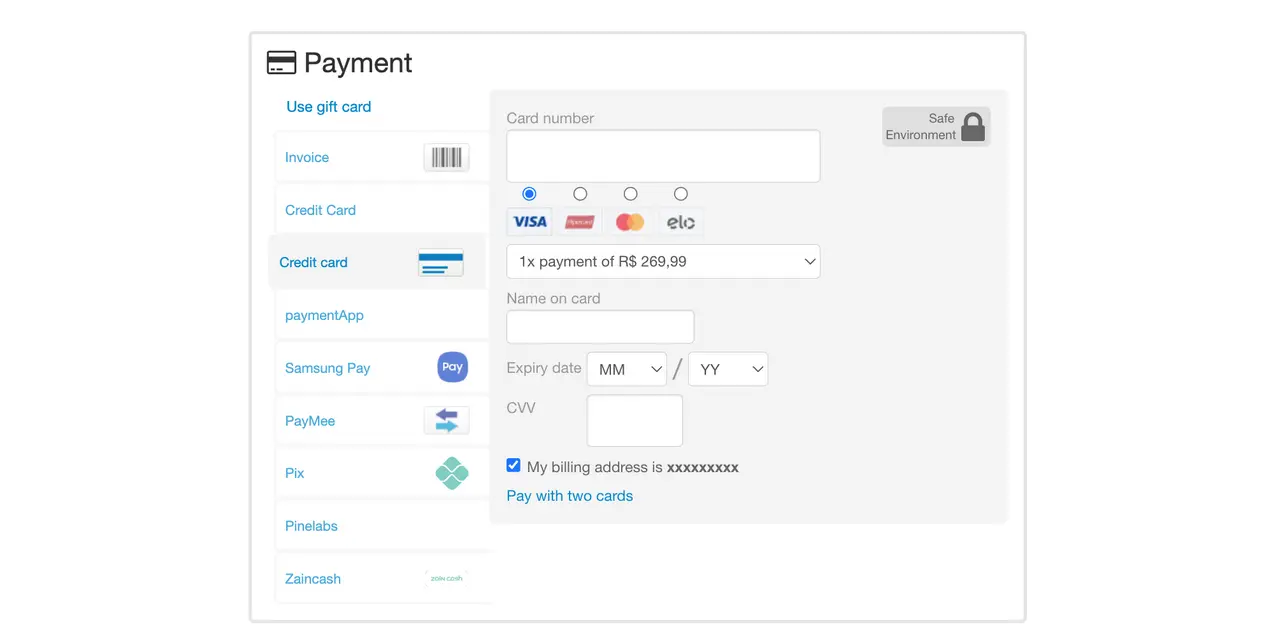Focus the Card number input field
Viewport: 1266px width, 627px height.
pos(663,156)
